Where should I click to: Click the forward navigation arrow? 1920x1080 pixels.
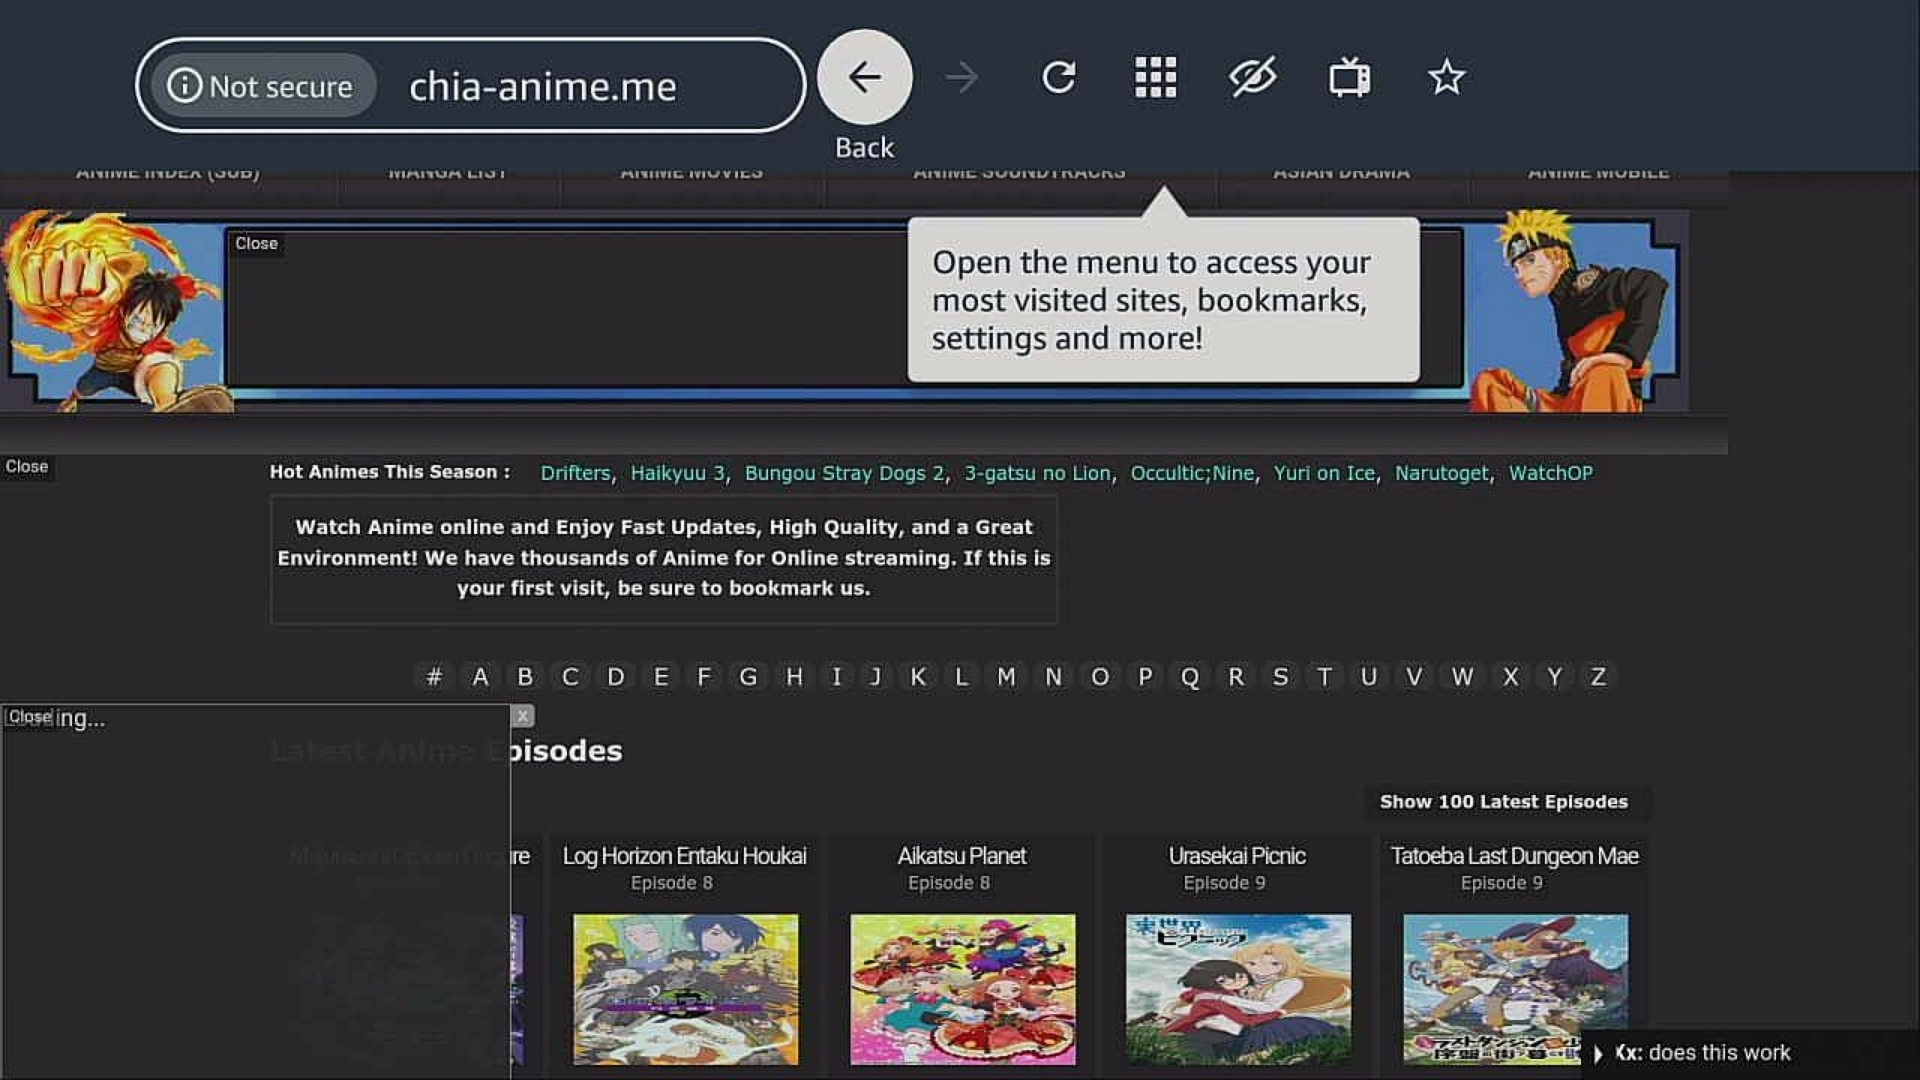click(961, 77)
